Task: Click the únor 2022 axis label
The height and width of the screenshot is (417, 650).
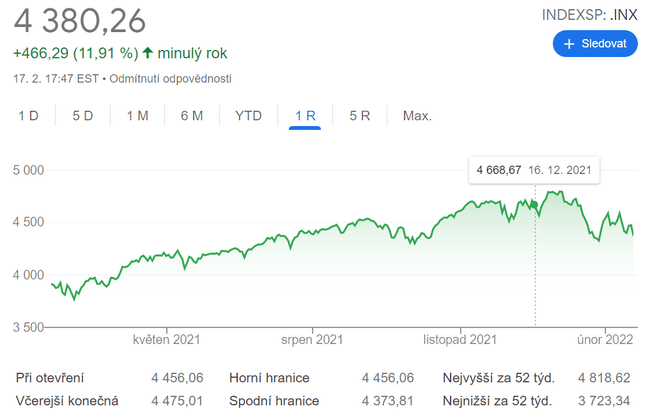Action: pos(606,340)
